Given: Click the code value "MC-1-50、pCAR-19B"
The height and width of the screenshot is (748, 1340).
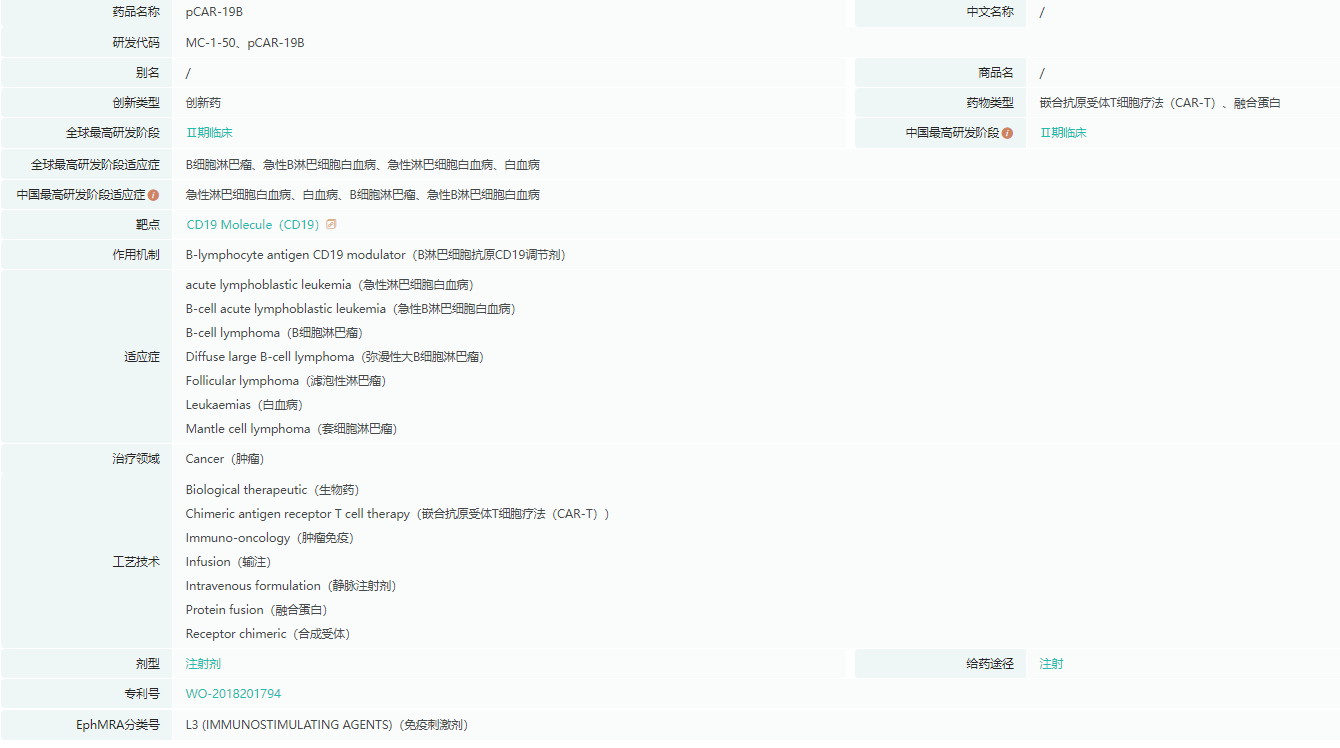Looking at the screenshot, I should 245,43.
